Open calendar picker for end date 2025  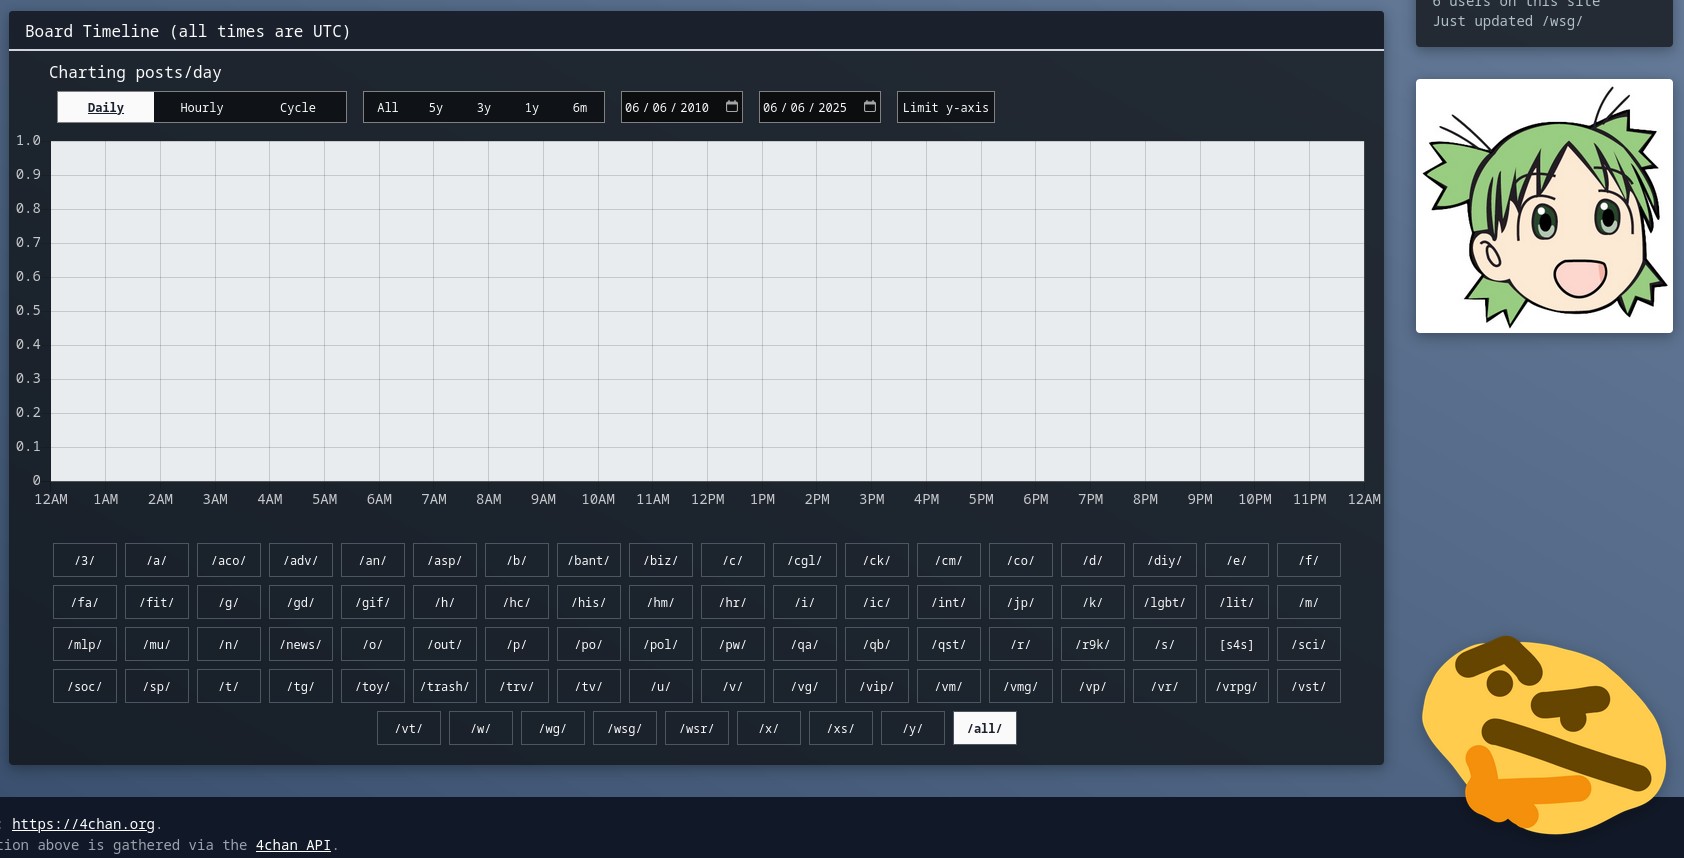click(x=870, y=106)
